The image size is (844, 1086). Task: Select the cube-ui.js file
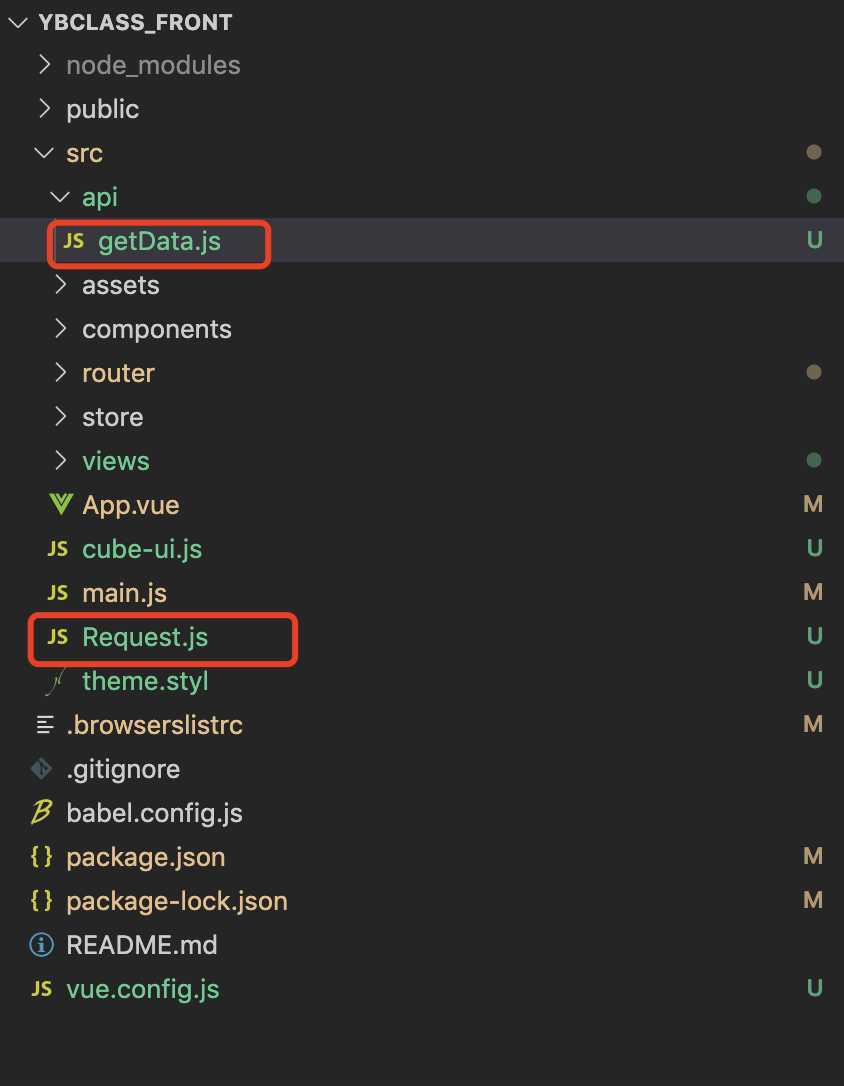click(x=142, y=549)
